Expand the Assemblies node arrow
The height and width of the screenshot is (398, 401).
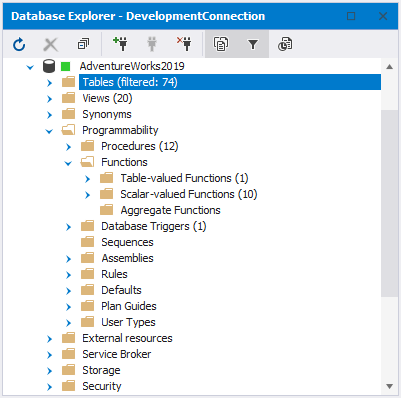(69, 259)
